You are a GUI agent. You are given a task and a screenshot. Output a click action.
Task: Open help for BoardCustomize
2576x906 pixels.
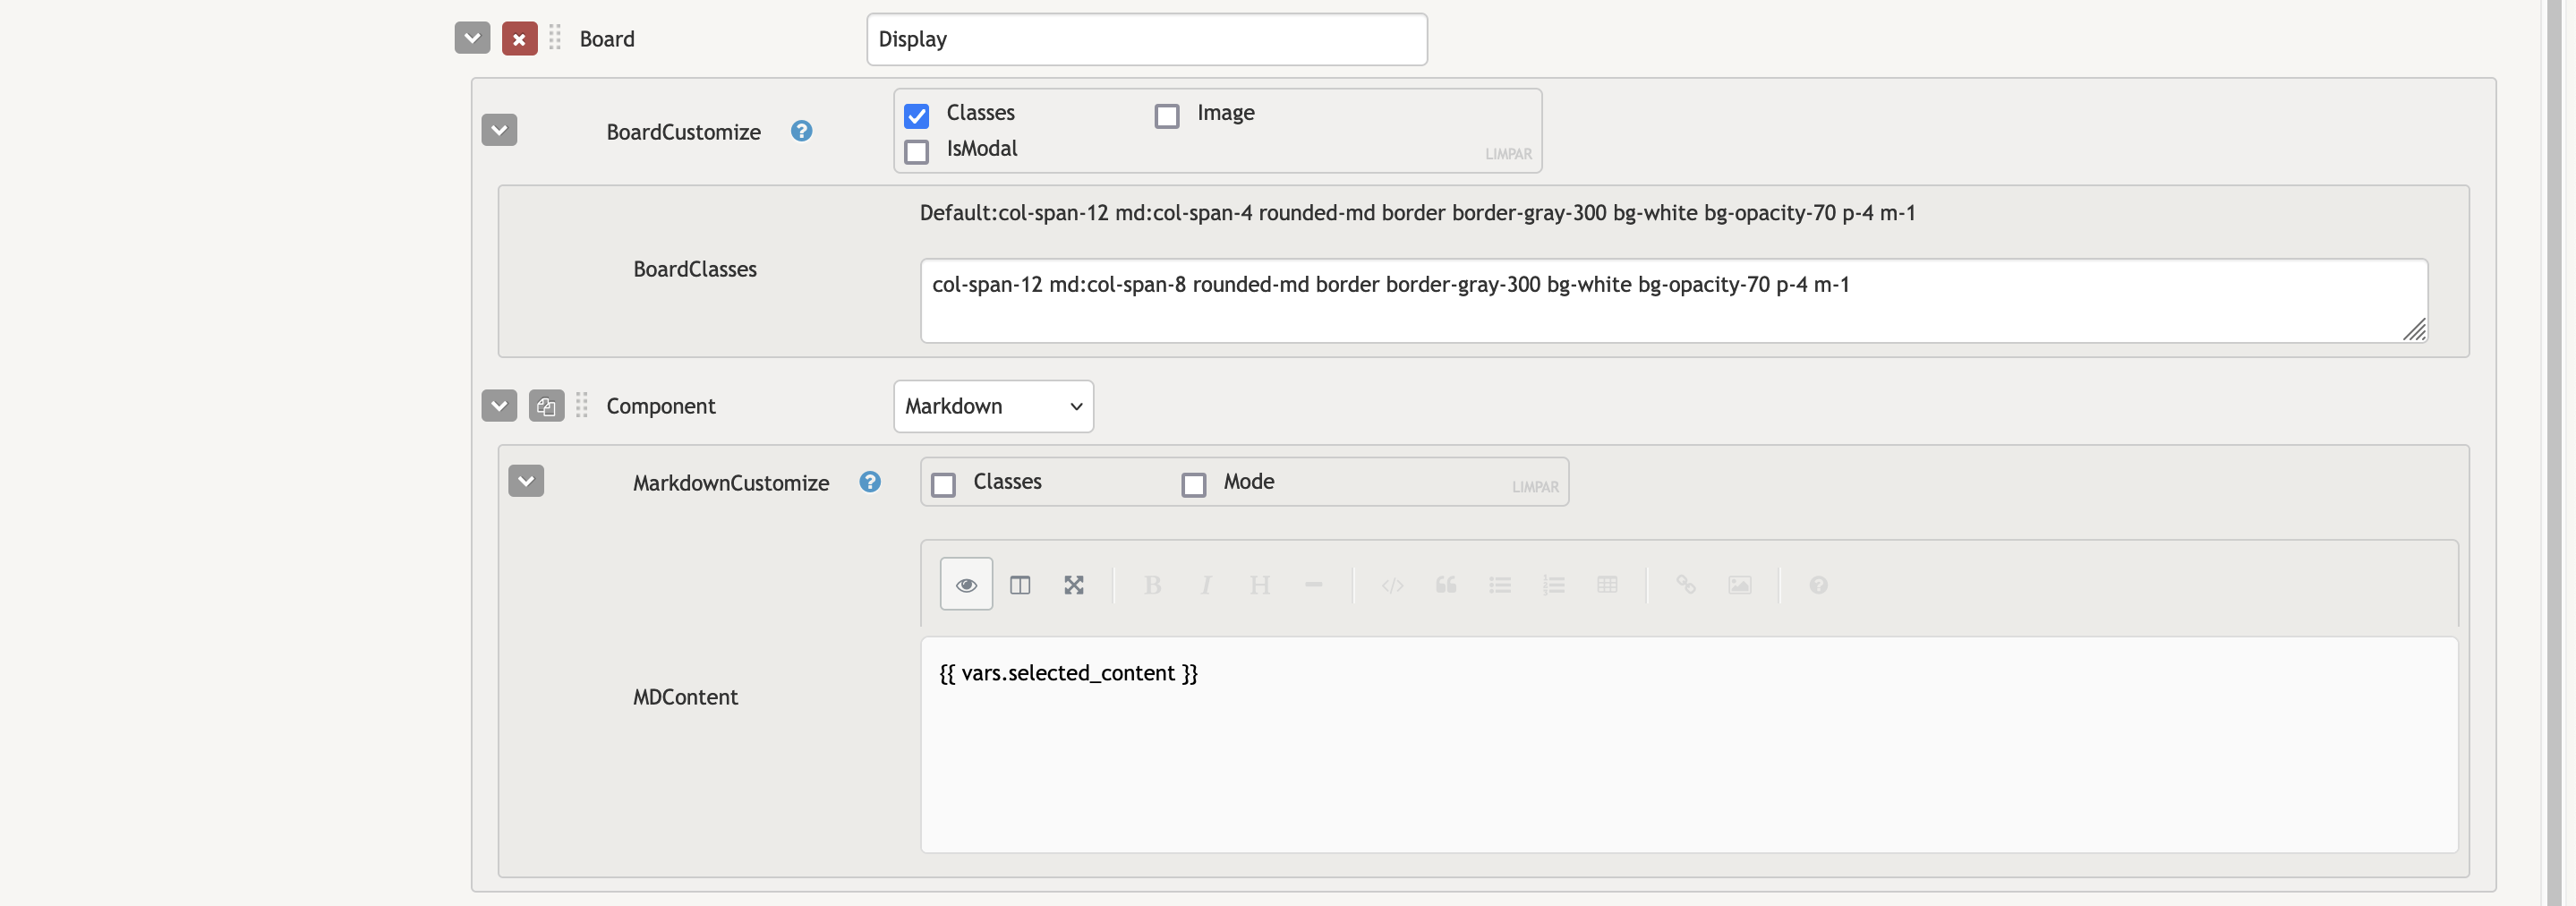pyautogui.click(x=801, y=131)
